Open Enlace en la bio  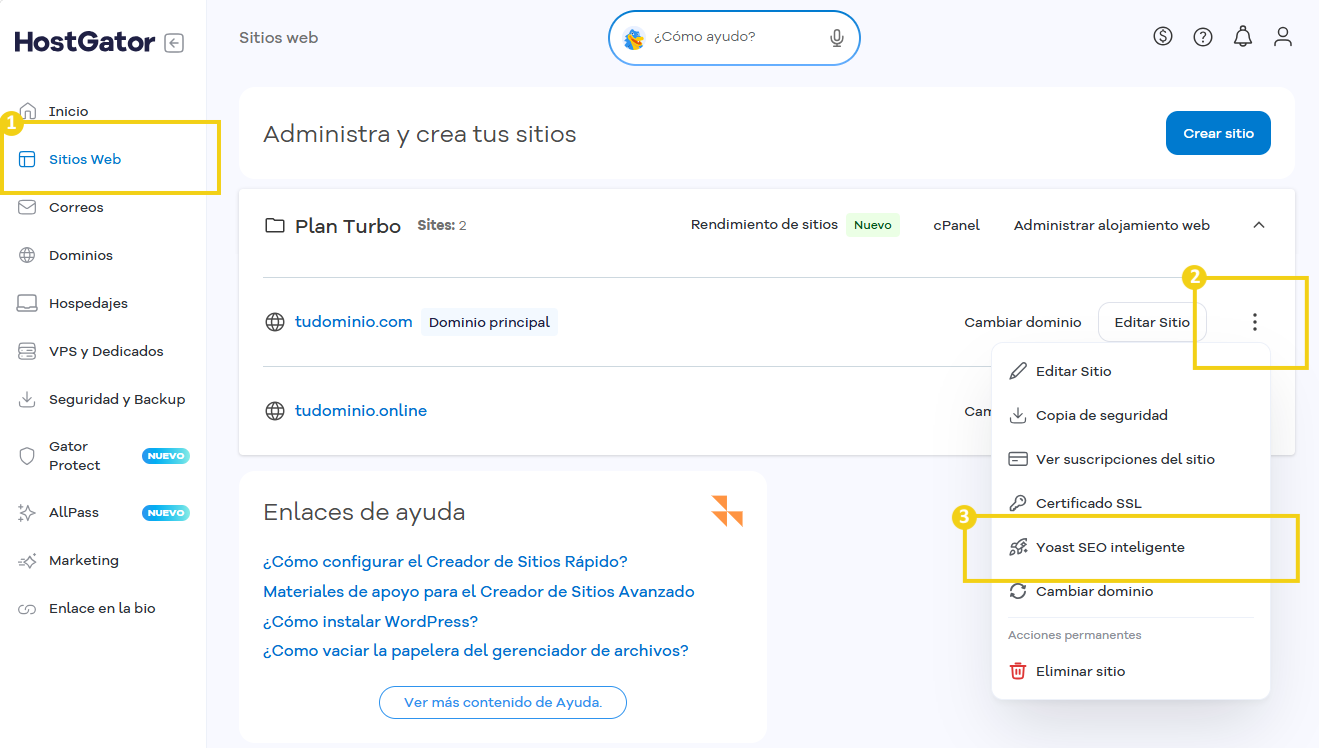[x=102, y=608]
